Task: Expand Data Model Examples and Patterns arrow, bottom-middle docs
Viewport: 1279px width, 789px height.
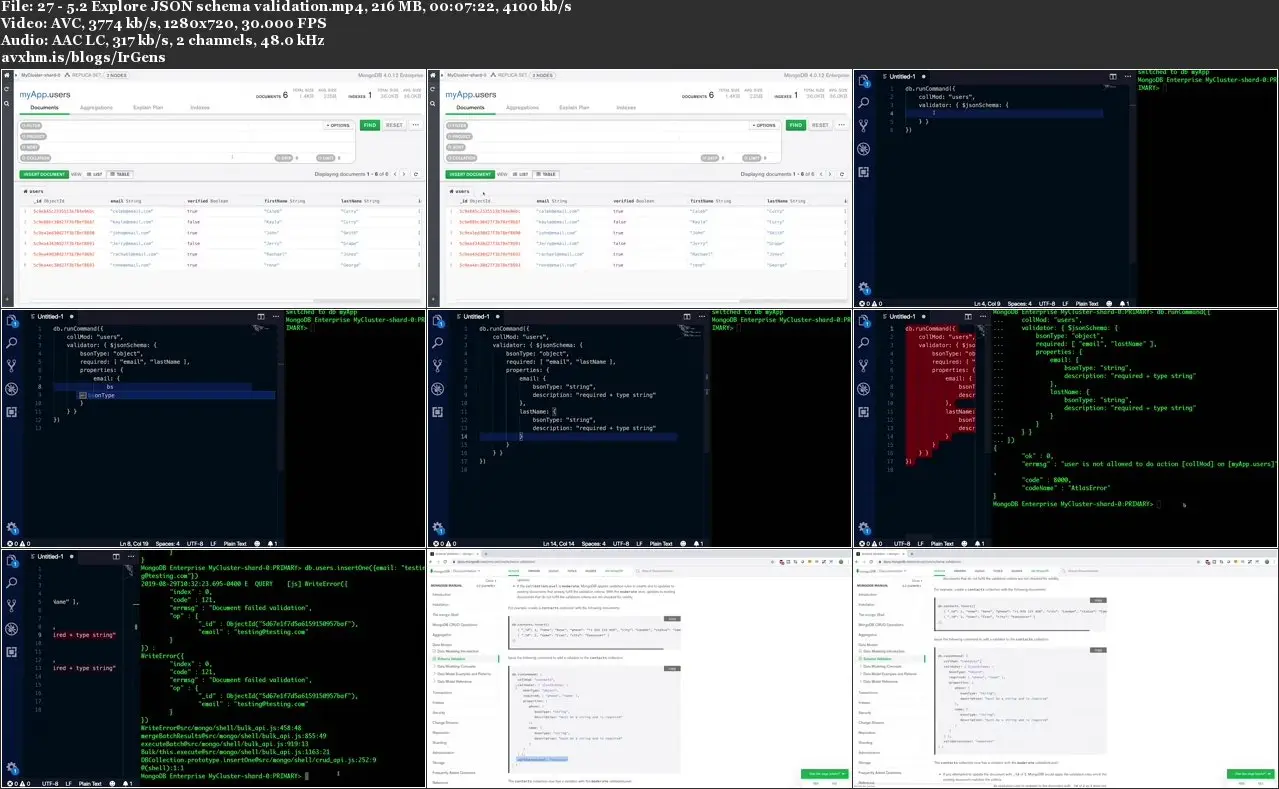Action: pos(434,674)
